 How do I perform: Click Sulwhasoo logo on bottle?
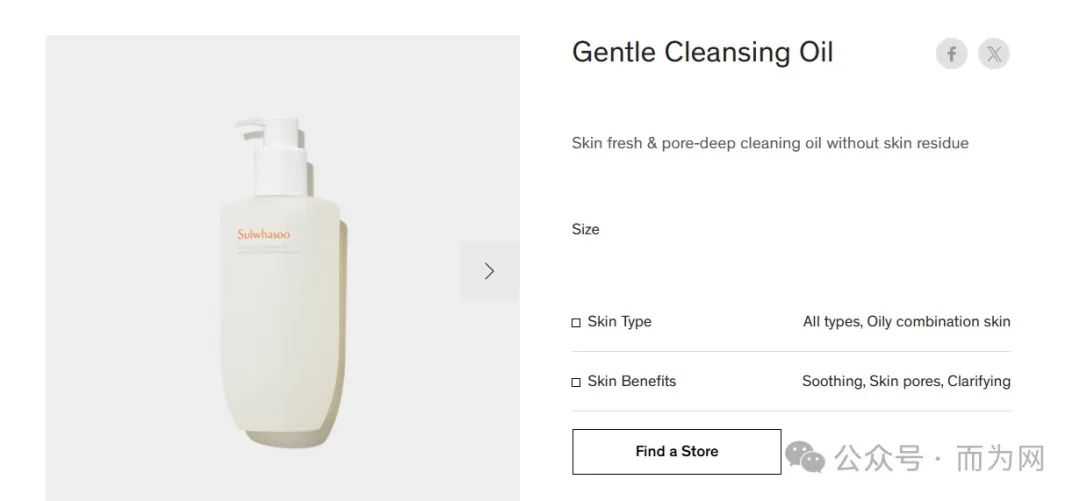(264, 234)
